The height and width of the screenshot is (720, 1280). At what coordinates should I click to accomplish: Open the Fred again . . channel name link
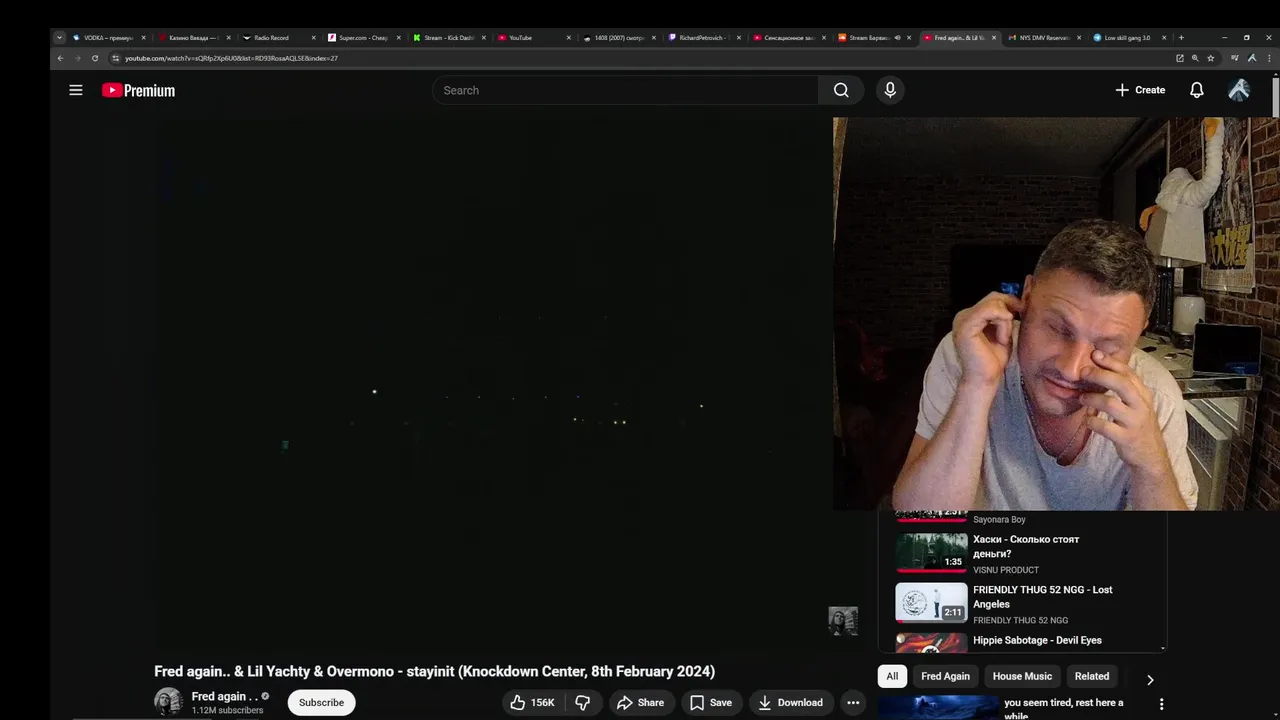(x=224, y=696)
